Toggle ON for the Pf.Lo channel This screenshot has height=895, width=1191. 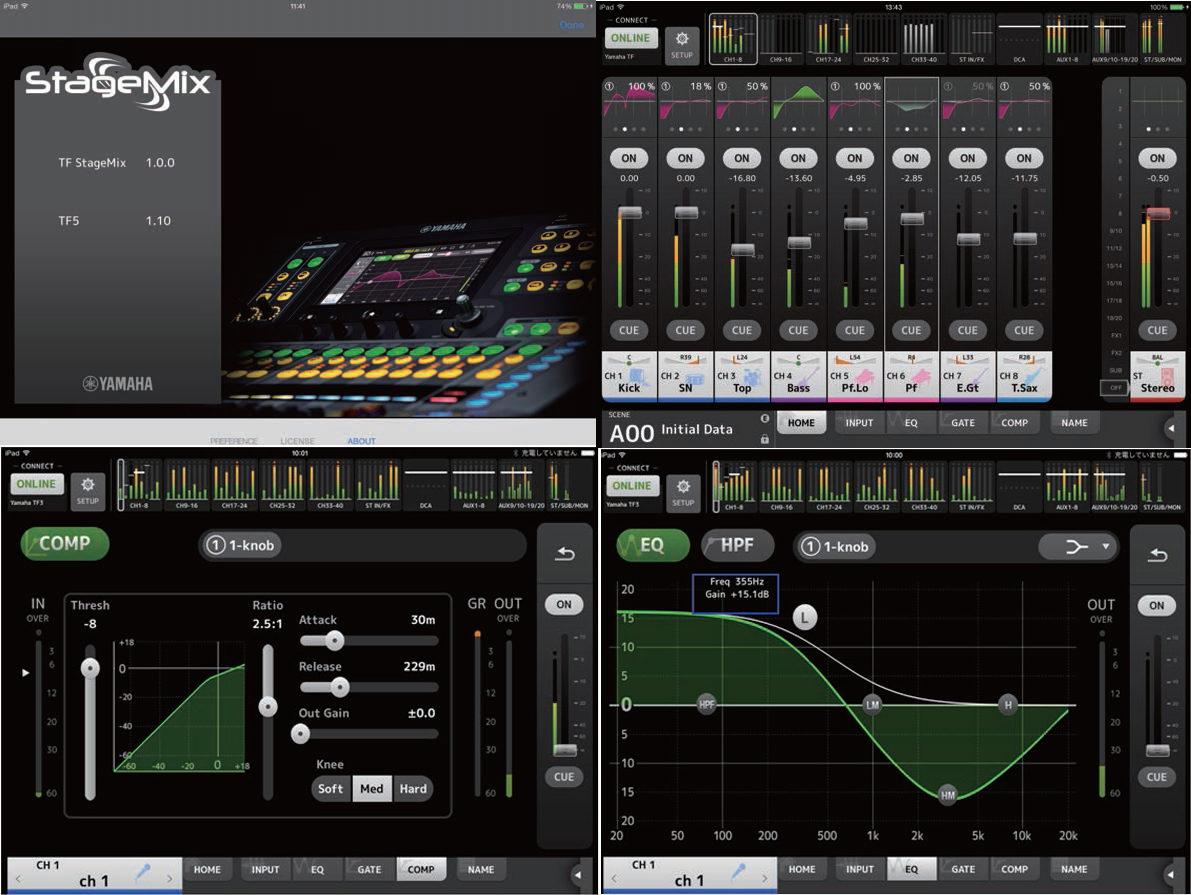point(855,158)
